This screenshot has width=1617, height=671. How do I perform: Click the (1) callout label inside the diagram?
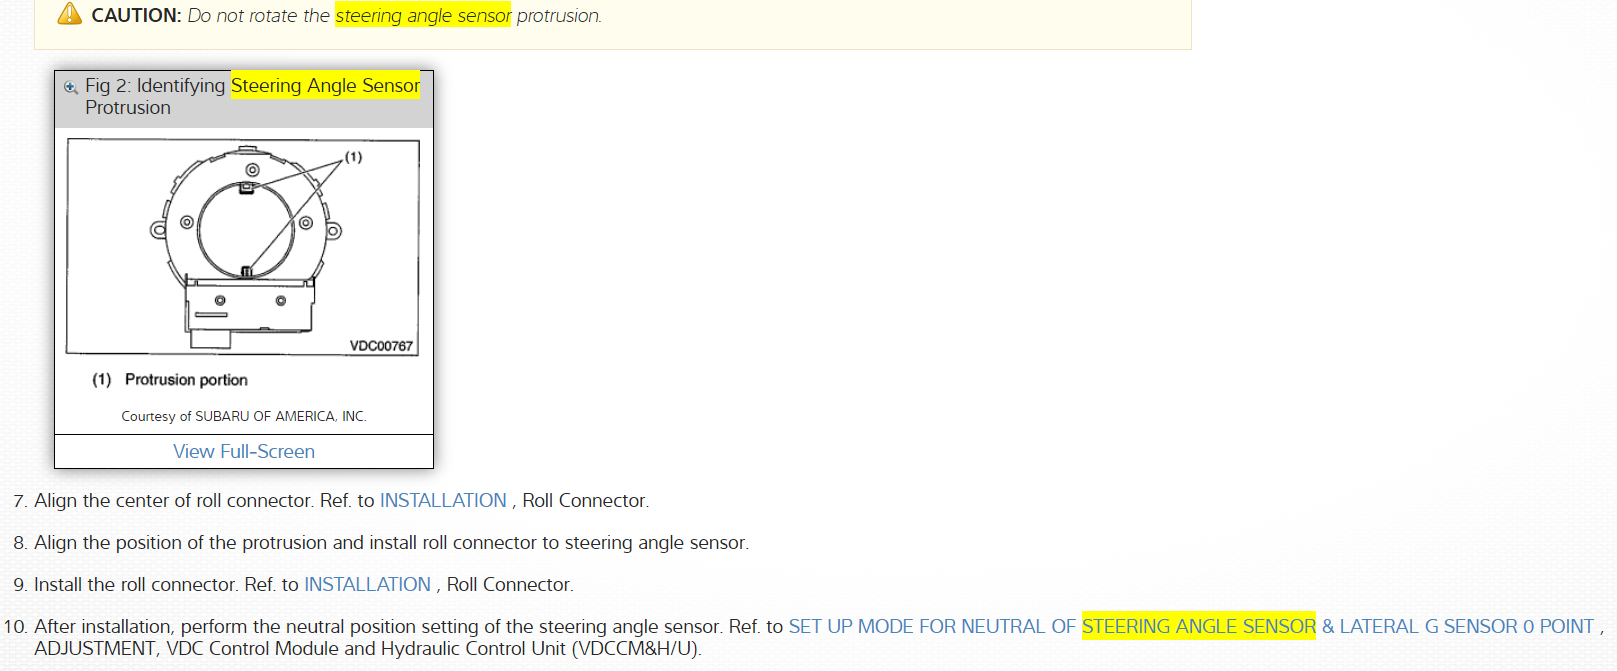pyautogui.click(x=353, y=157)
